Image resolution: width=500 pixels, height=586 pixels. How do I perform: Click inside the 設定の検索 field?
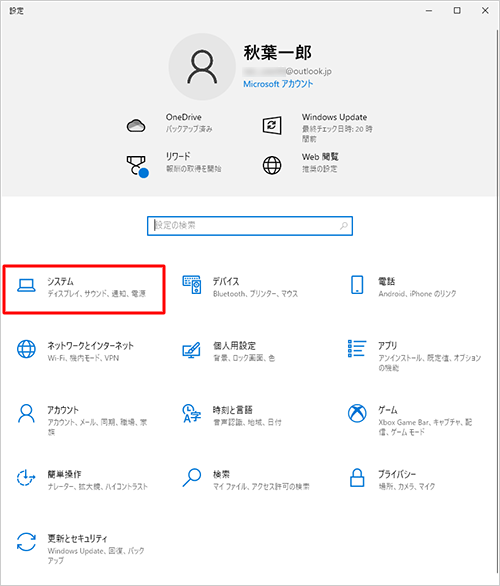click(x=250, y=226)
